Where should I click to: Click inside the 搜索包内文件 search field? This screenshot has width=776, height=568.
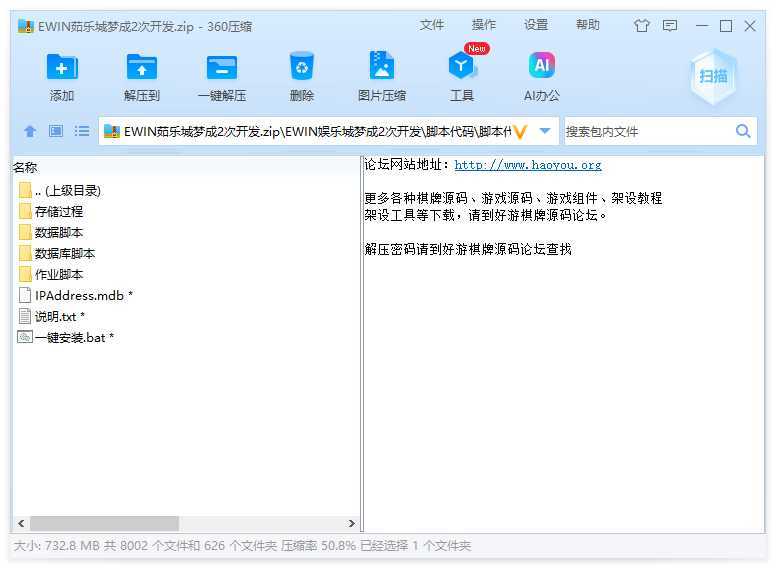649,132
